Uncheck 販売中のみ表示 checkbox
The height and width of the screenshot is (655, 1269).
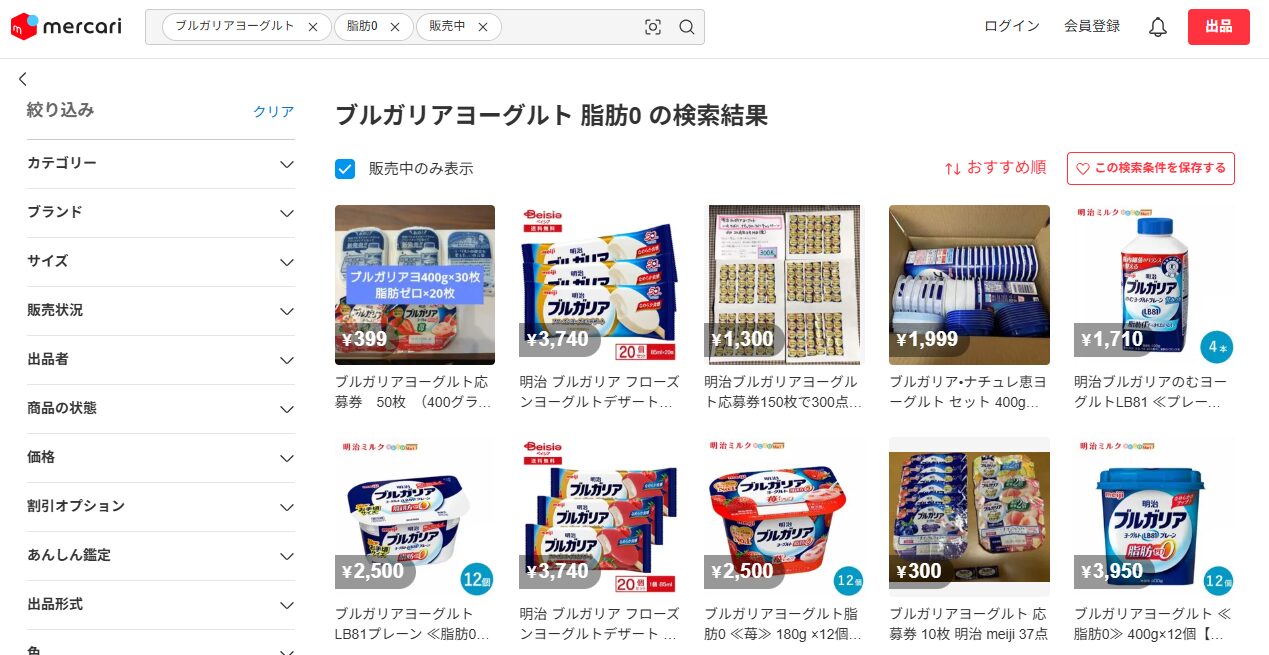coord(345,168)
